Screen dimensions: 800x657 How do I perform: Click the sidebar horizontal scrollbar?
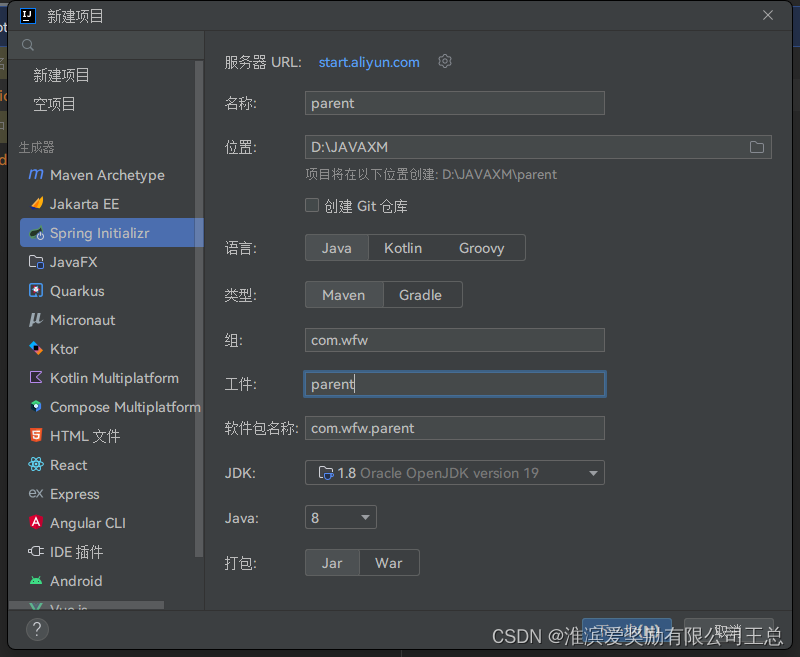[x=87, y=605]
